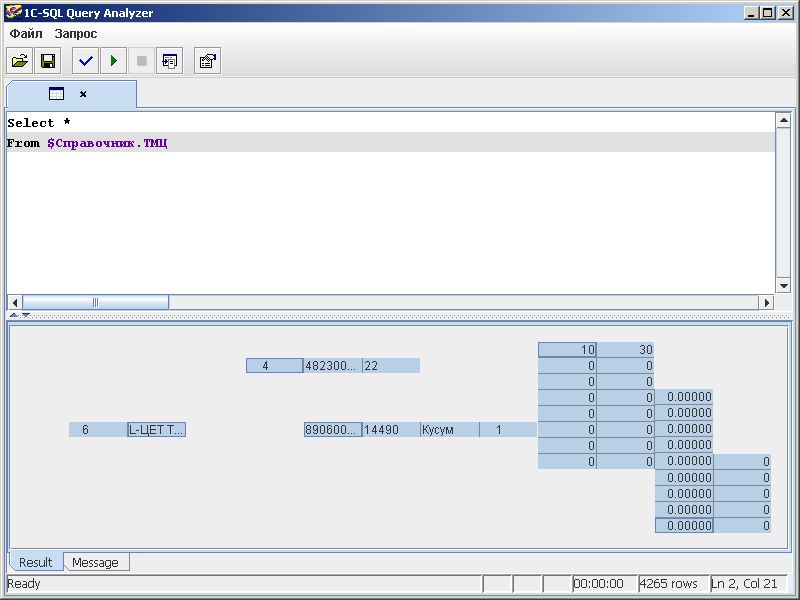The height and width of the screenshot is (600, 800).
Task: Click the editor horizontal scrollbar thumb
Action: 95,302
